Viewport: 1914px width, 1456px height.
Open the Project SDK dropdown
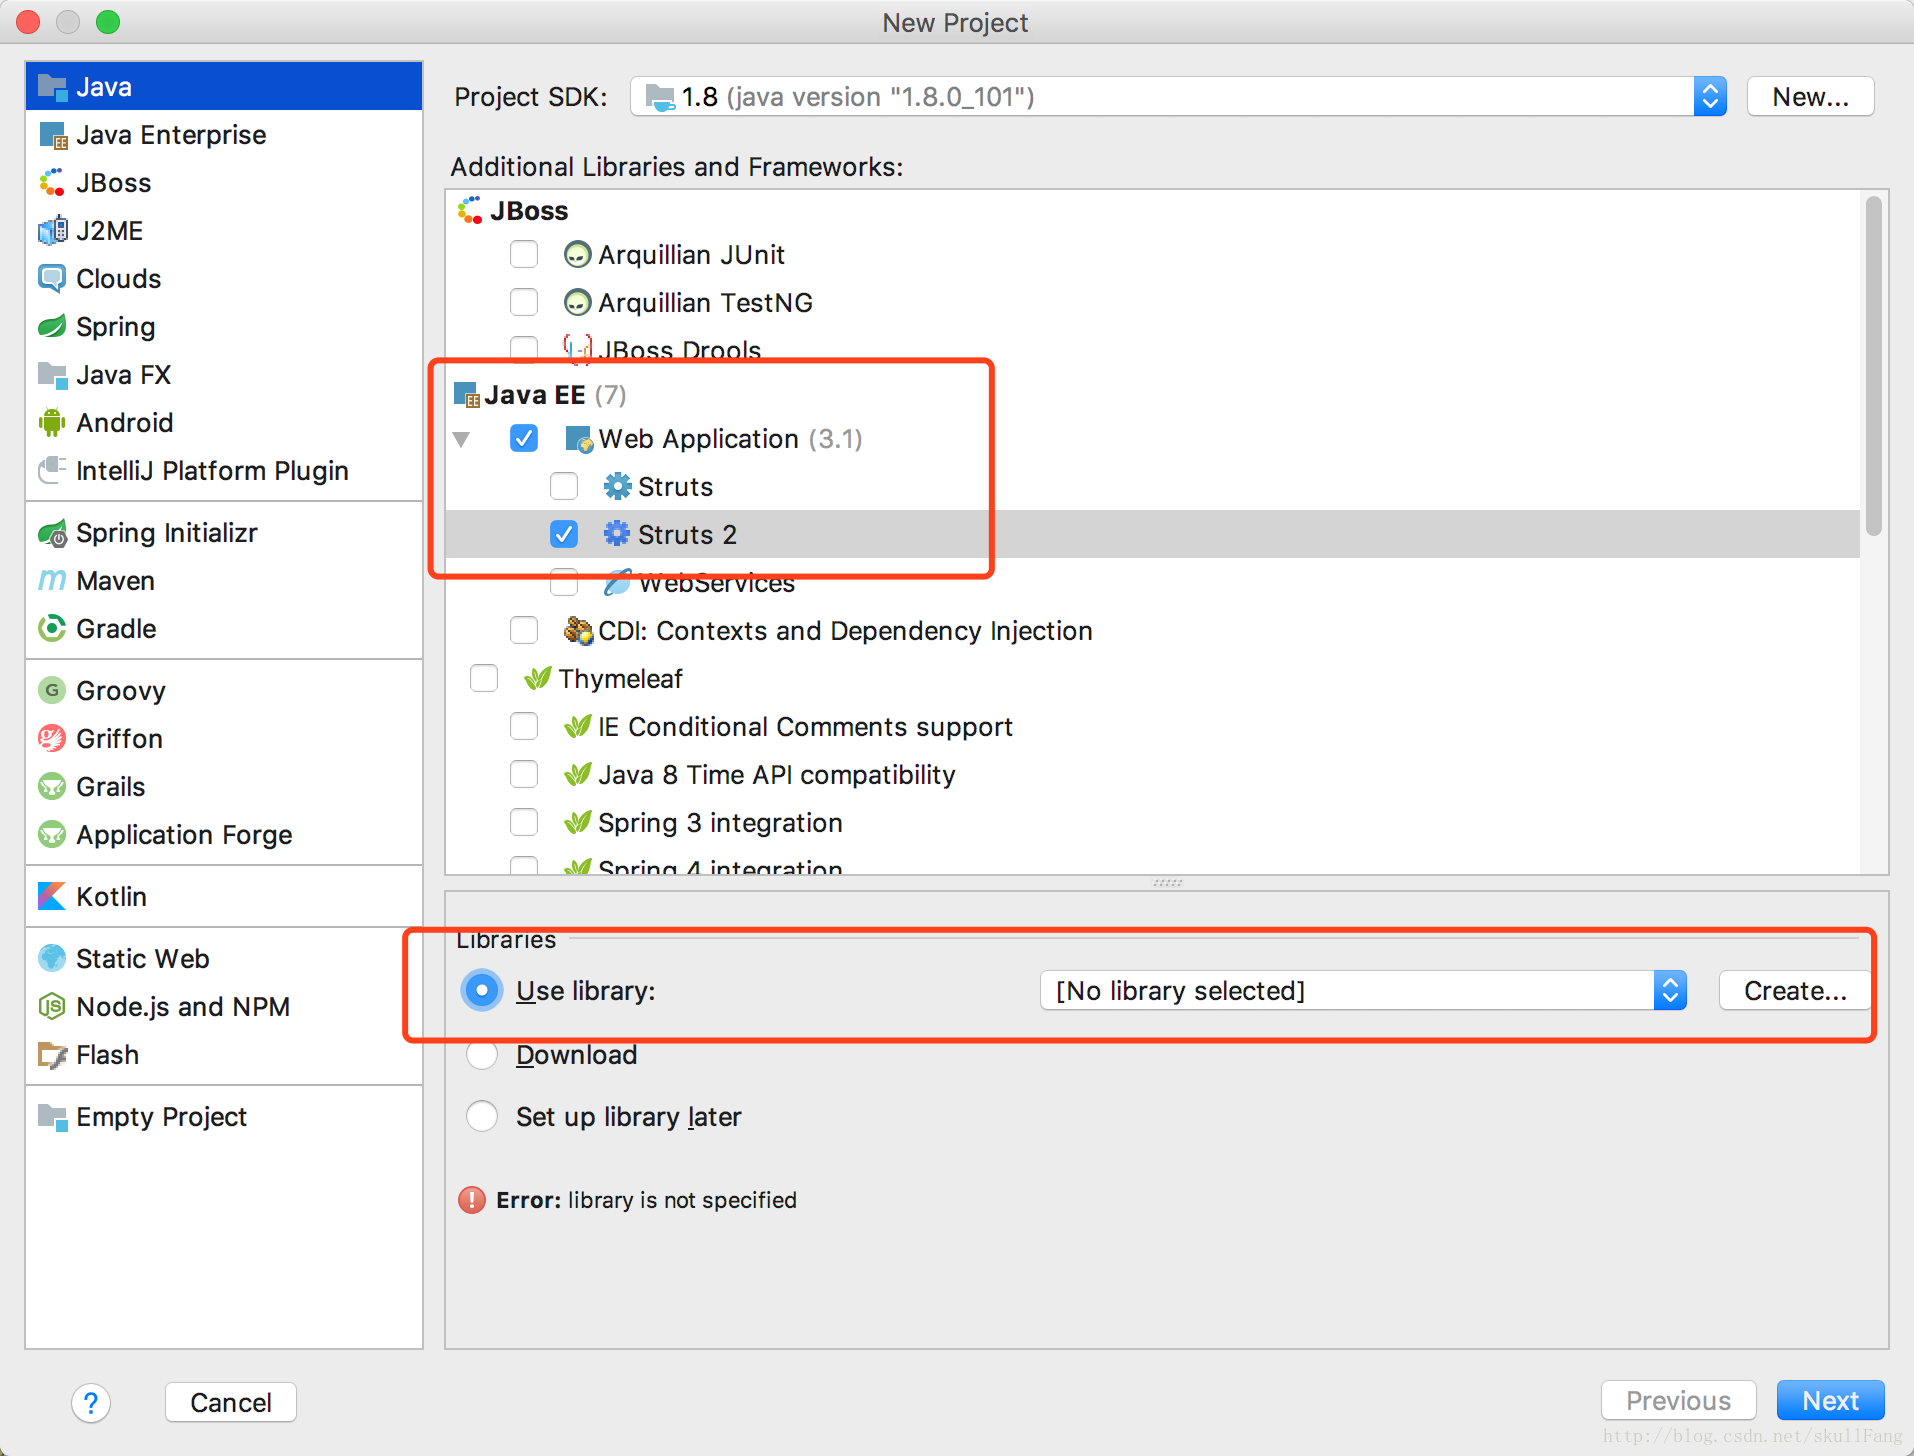tap(1178, 97)
